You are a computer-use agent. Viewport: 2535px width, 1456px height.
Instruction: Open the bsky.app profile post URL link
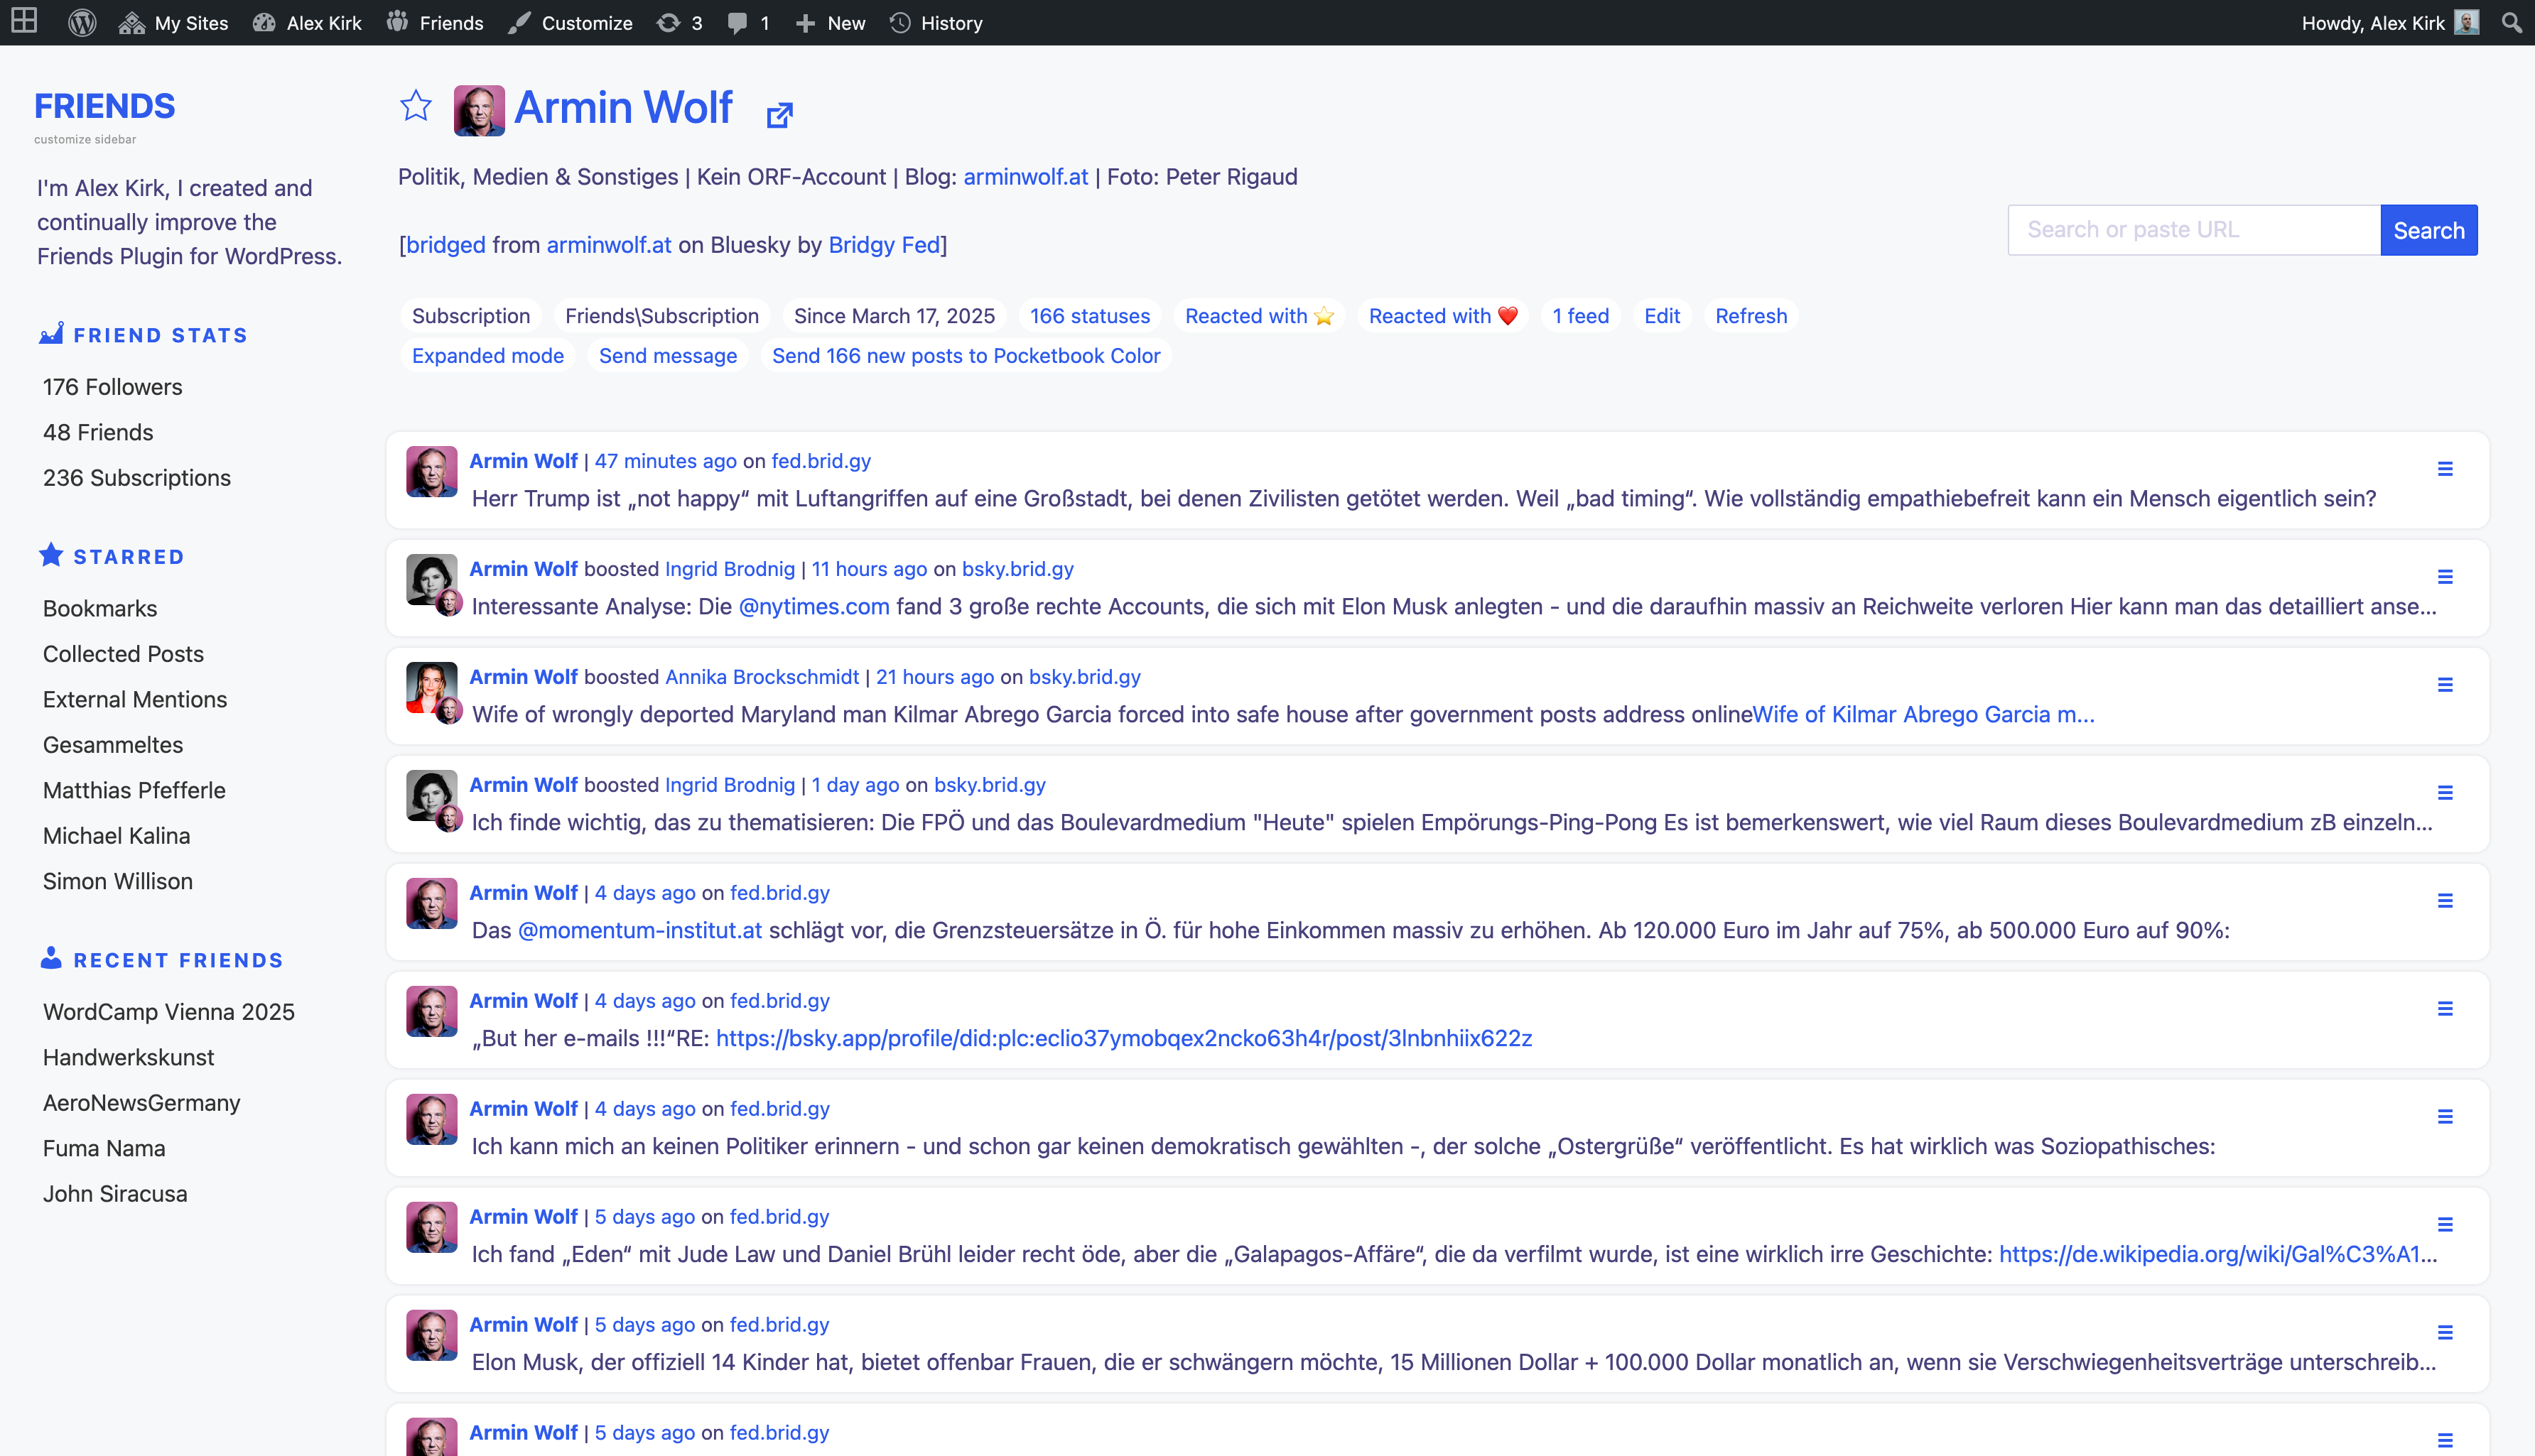click(x=1124, y=1039)
